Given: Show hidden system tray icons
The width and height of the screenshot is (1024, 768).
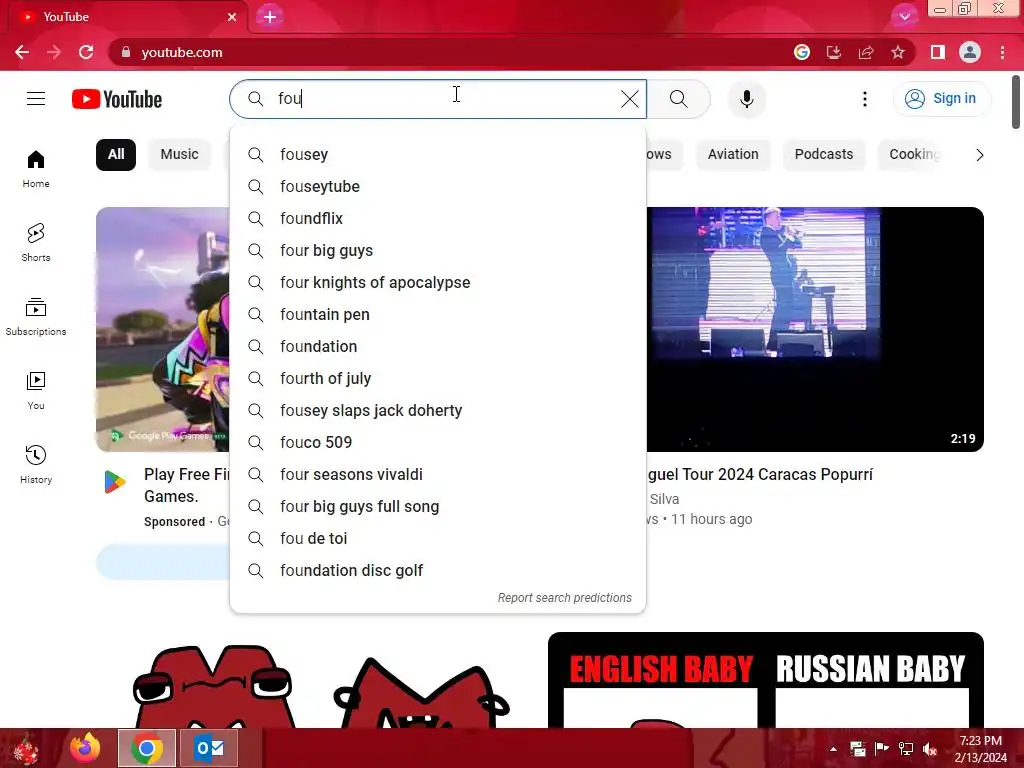Looking at the screenshot, I should (833, 749).
